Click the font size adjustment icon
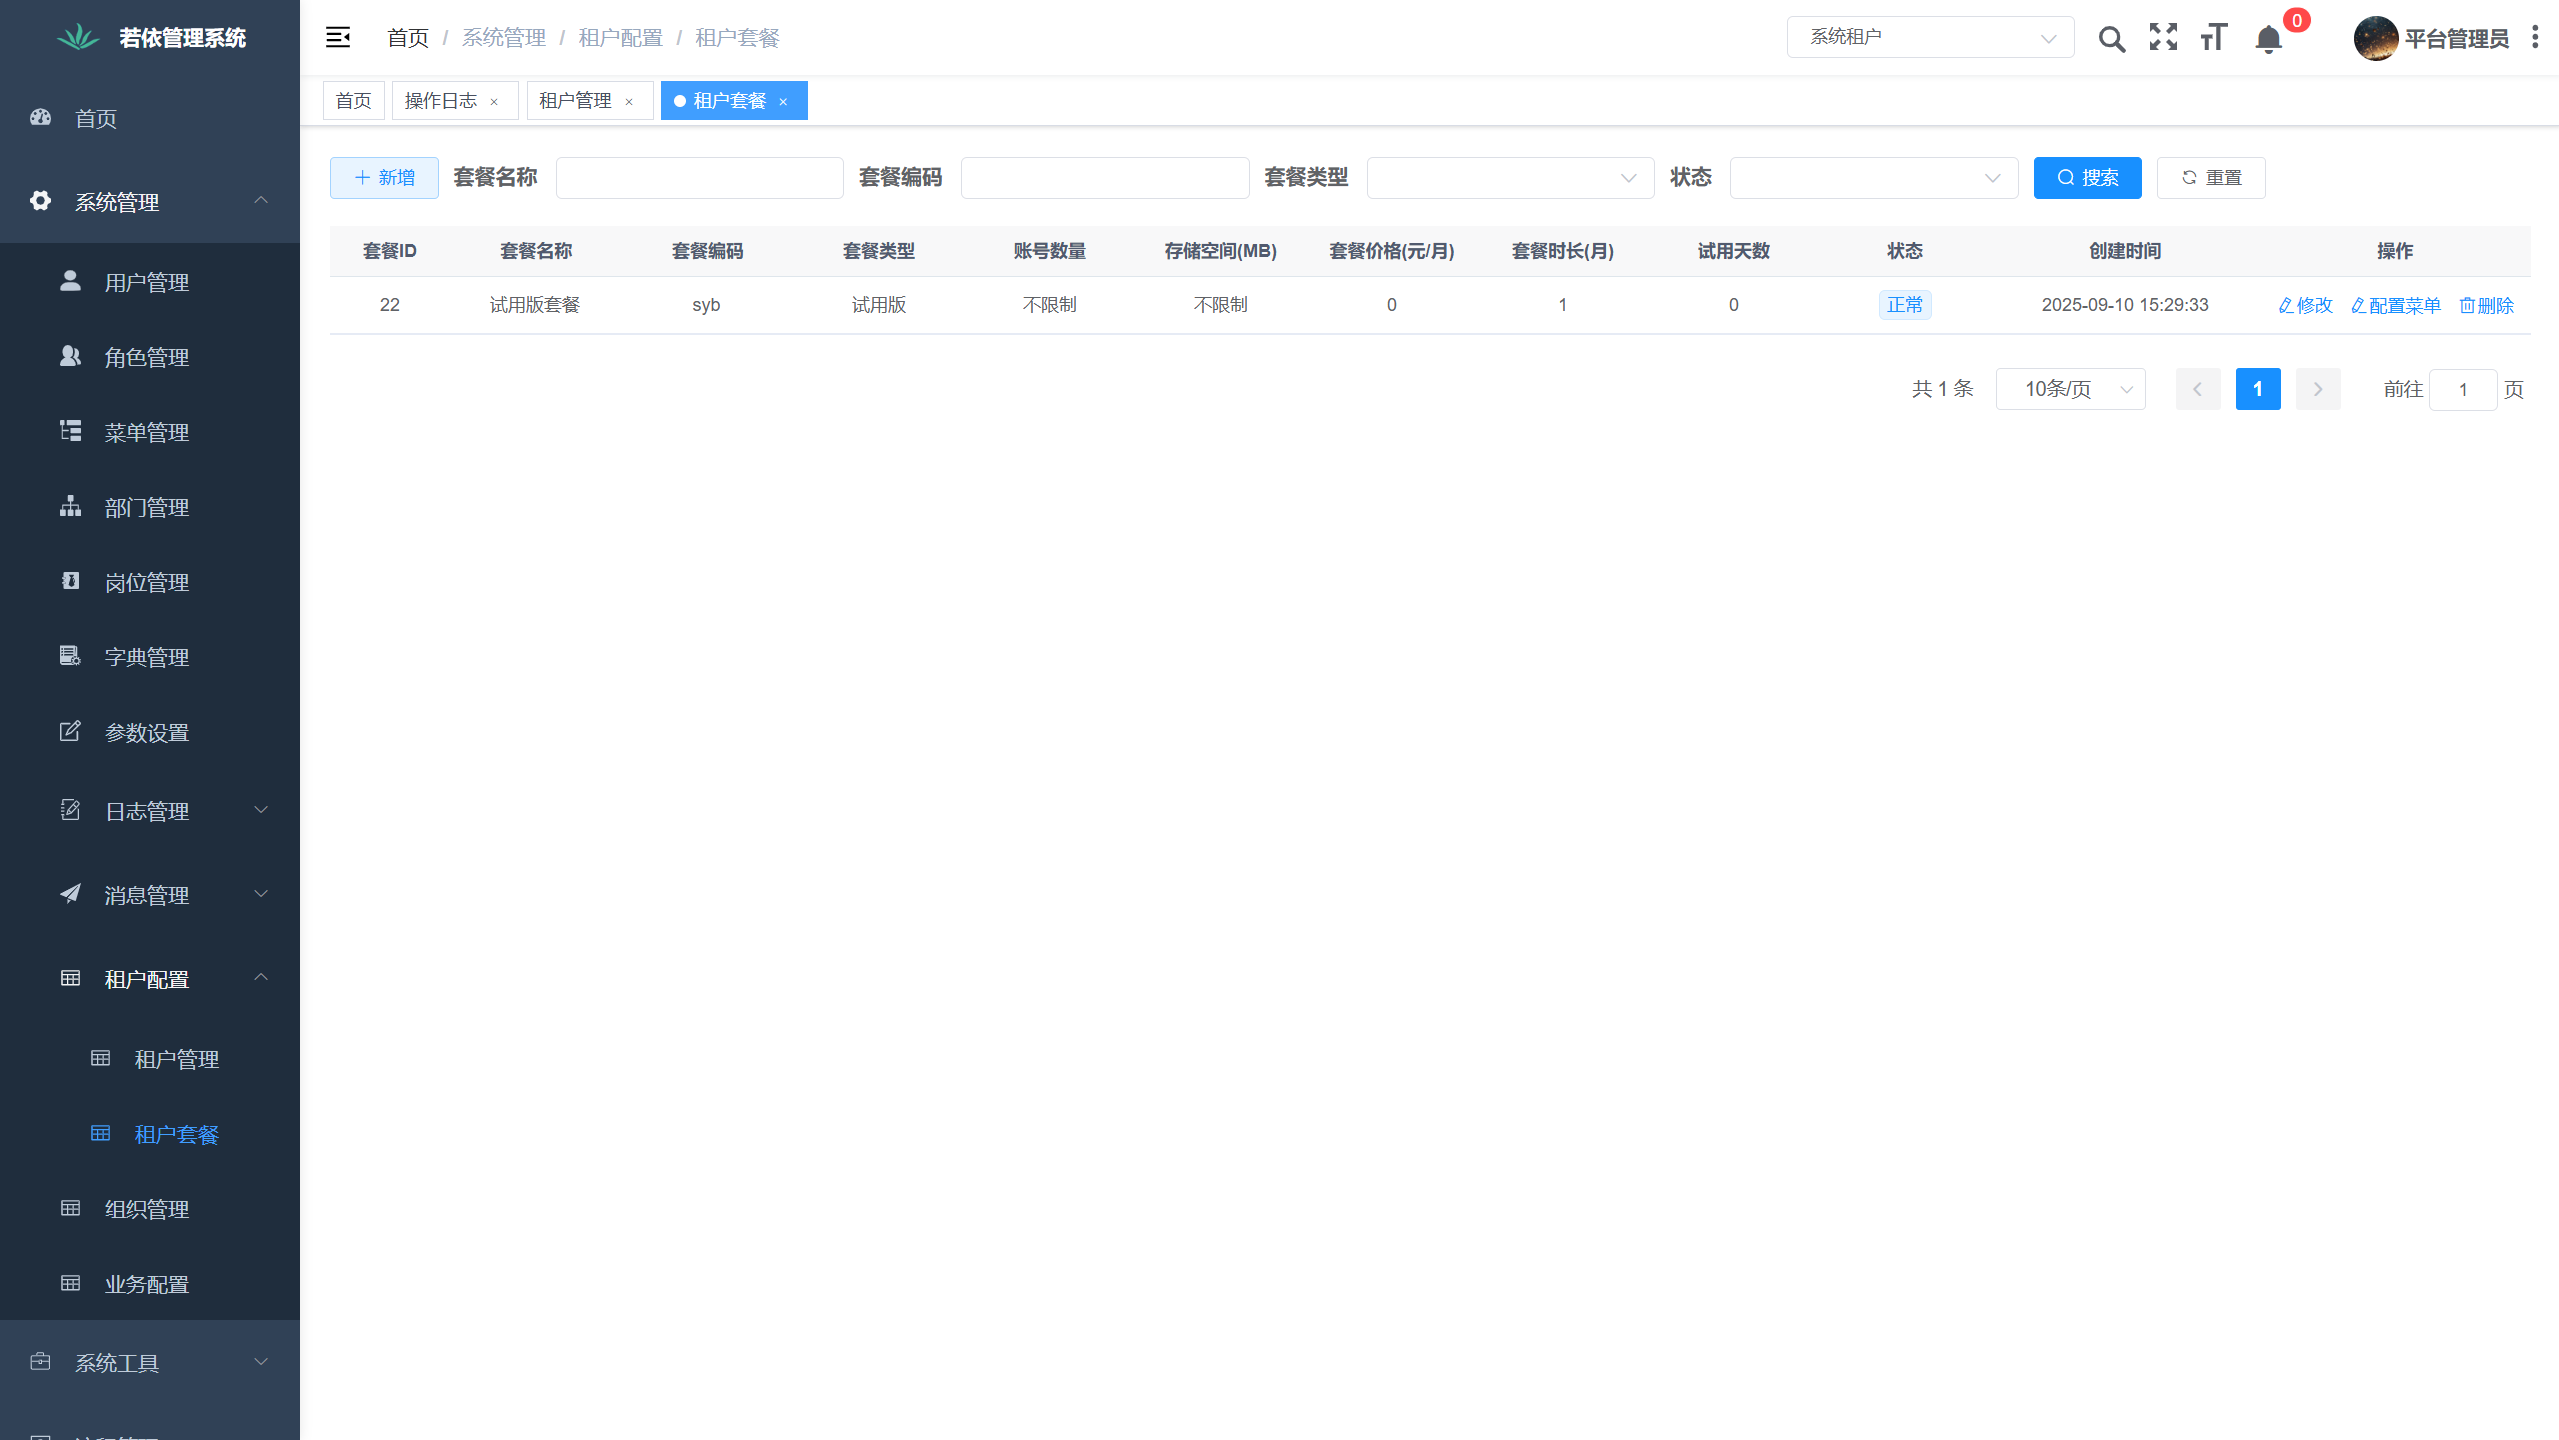Viewport: 2559px width, 1440px height. click(2212, 38)
